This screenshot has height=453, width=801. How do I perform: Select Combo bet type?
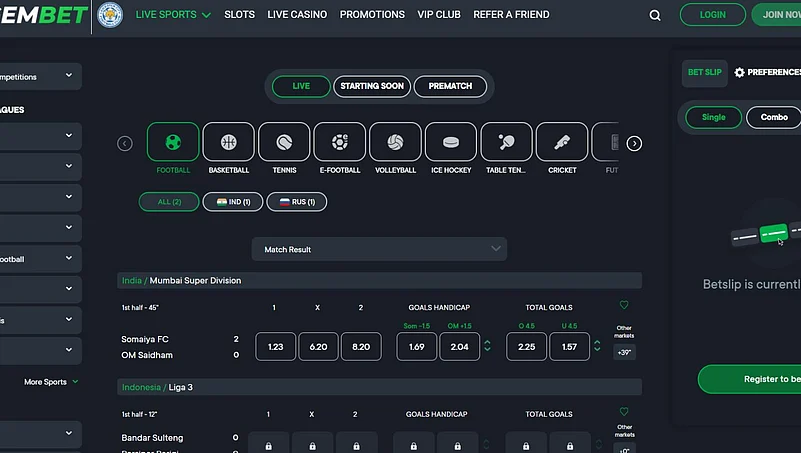(773, 117)
